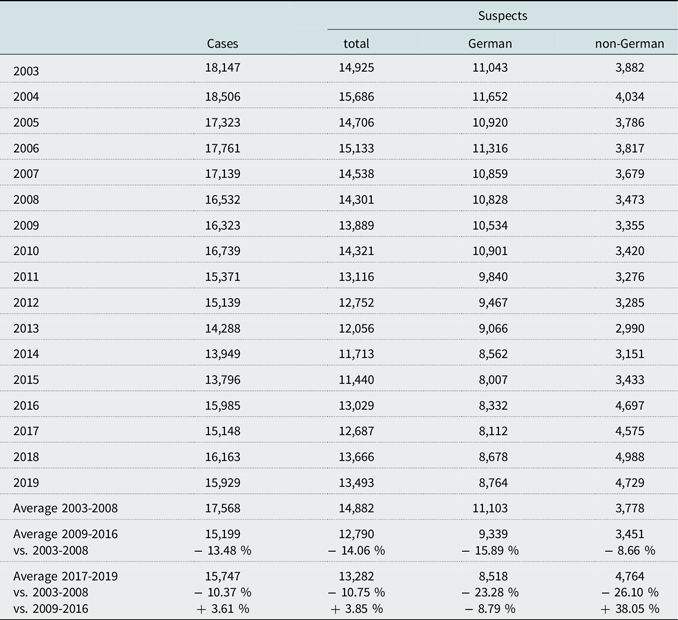
Task: Select the total column header
Action: point(356,44)
